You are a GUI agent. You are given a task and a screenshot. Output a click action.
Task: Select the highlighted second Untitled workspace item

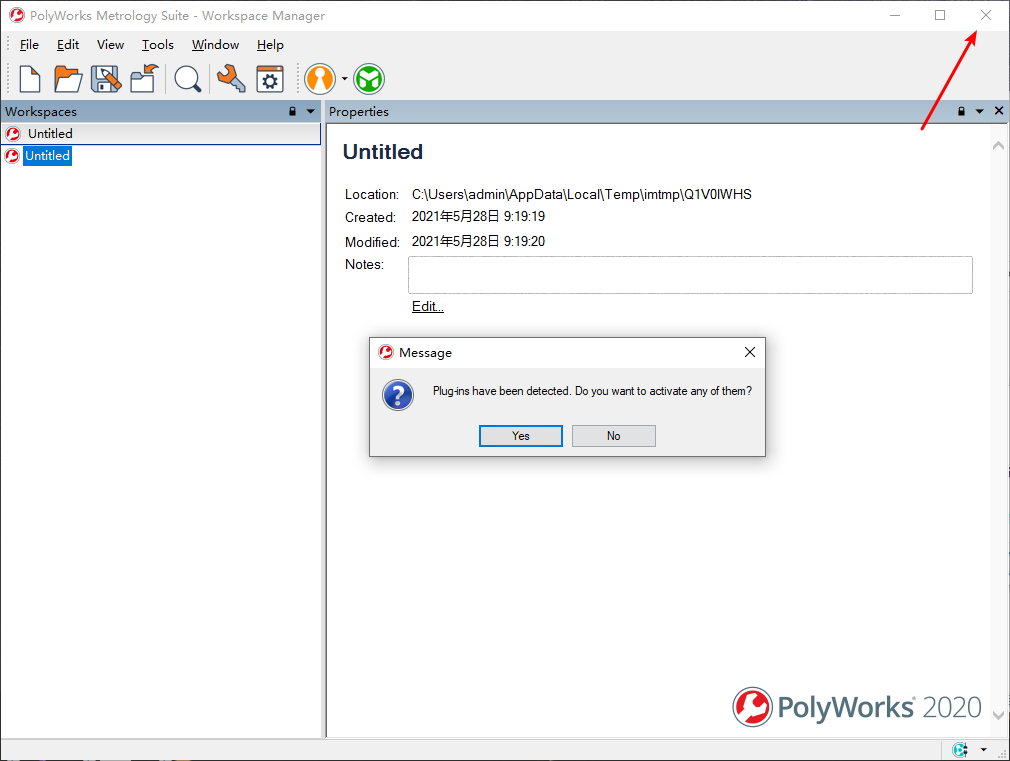tap(48, 155)
